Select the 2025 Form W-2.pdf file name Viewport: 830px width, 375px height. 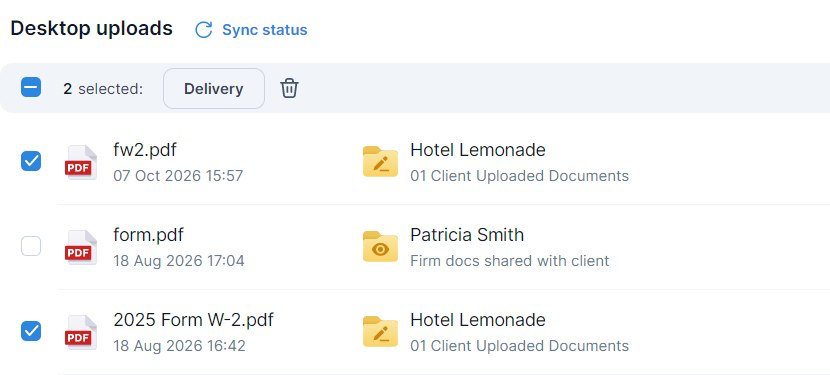(193, 320)
